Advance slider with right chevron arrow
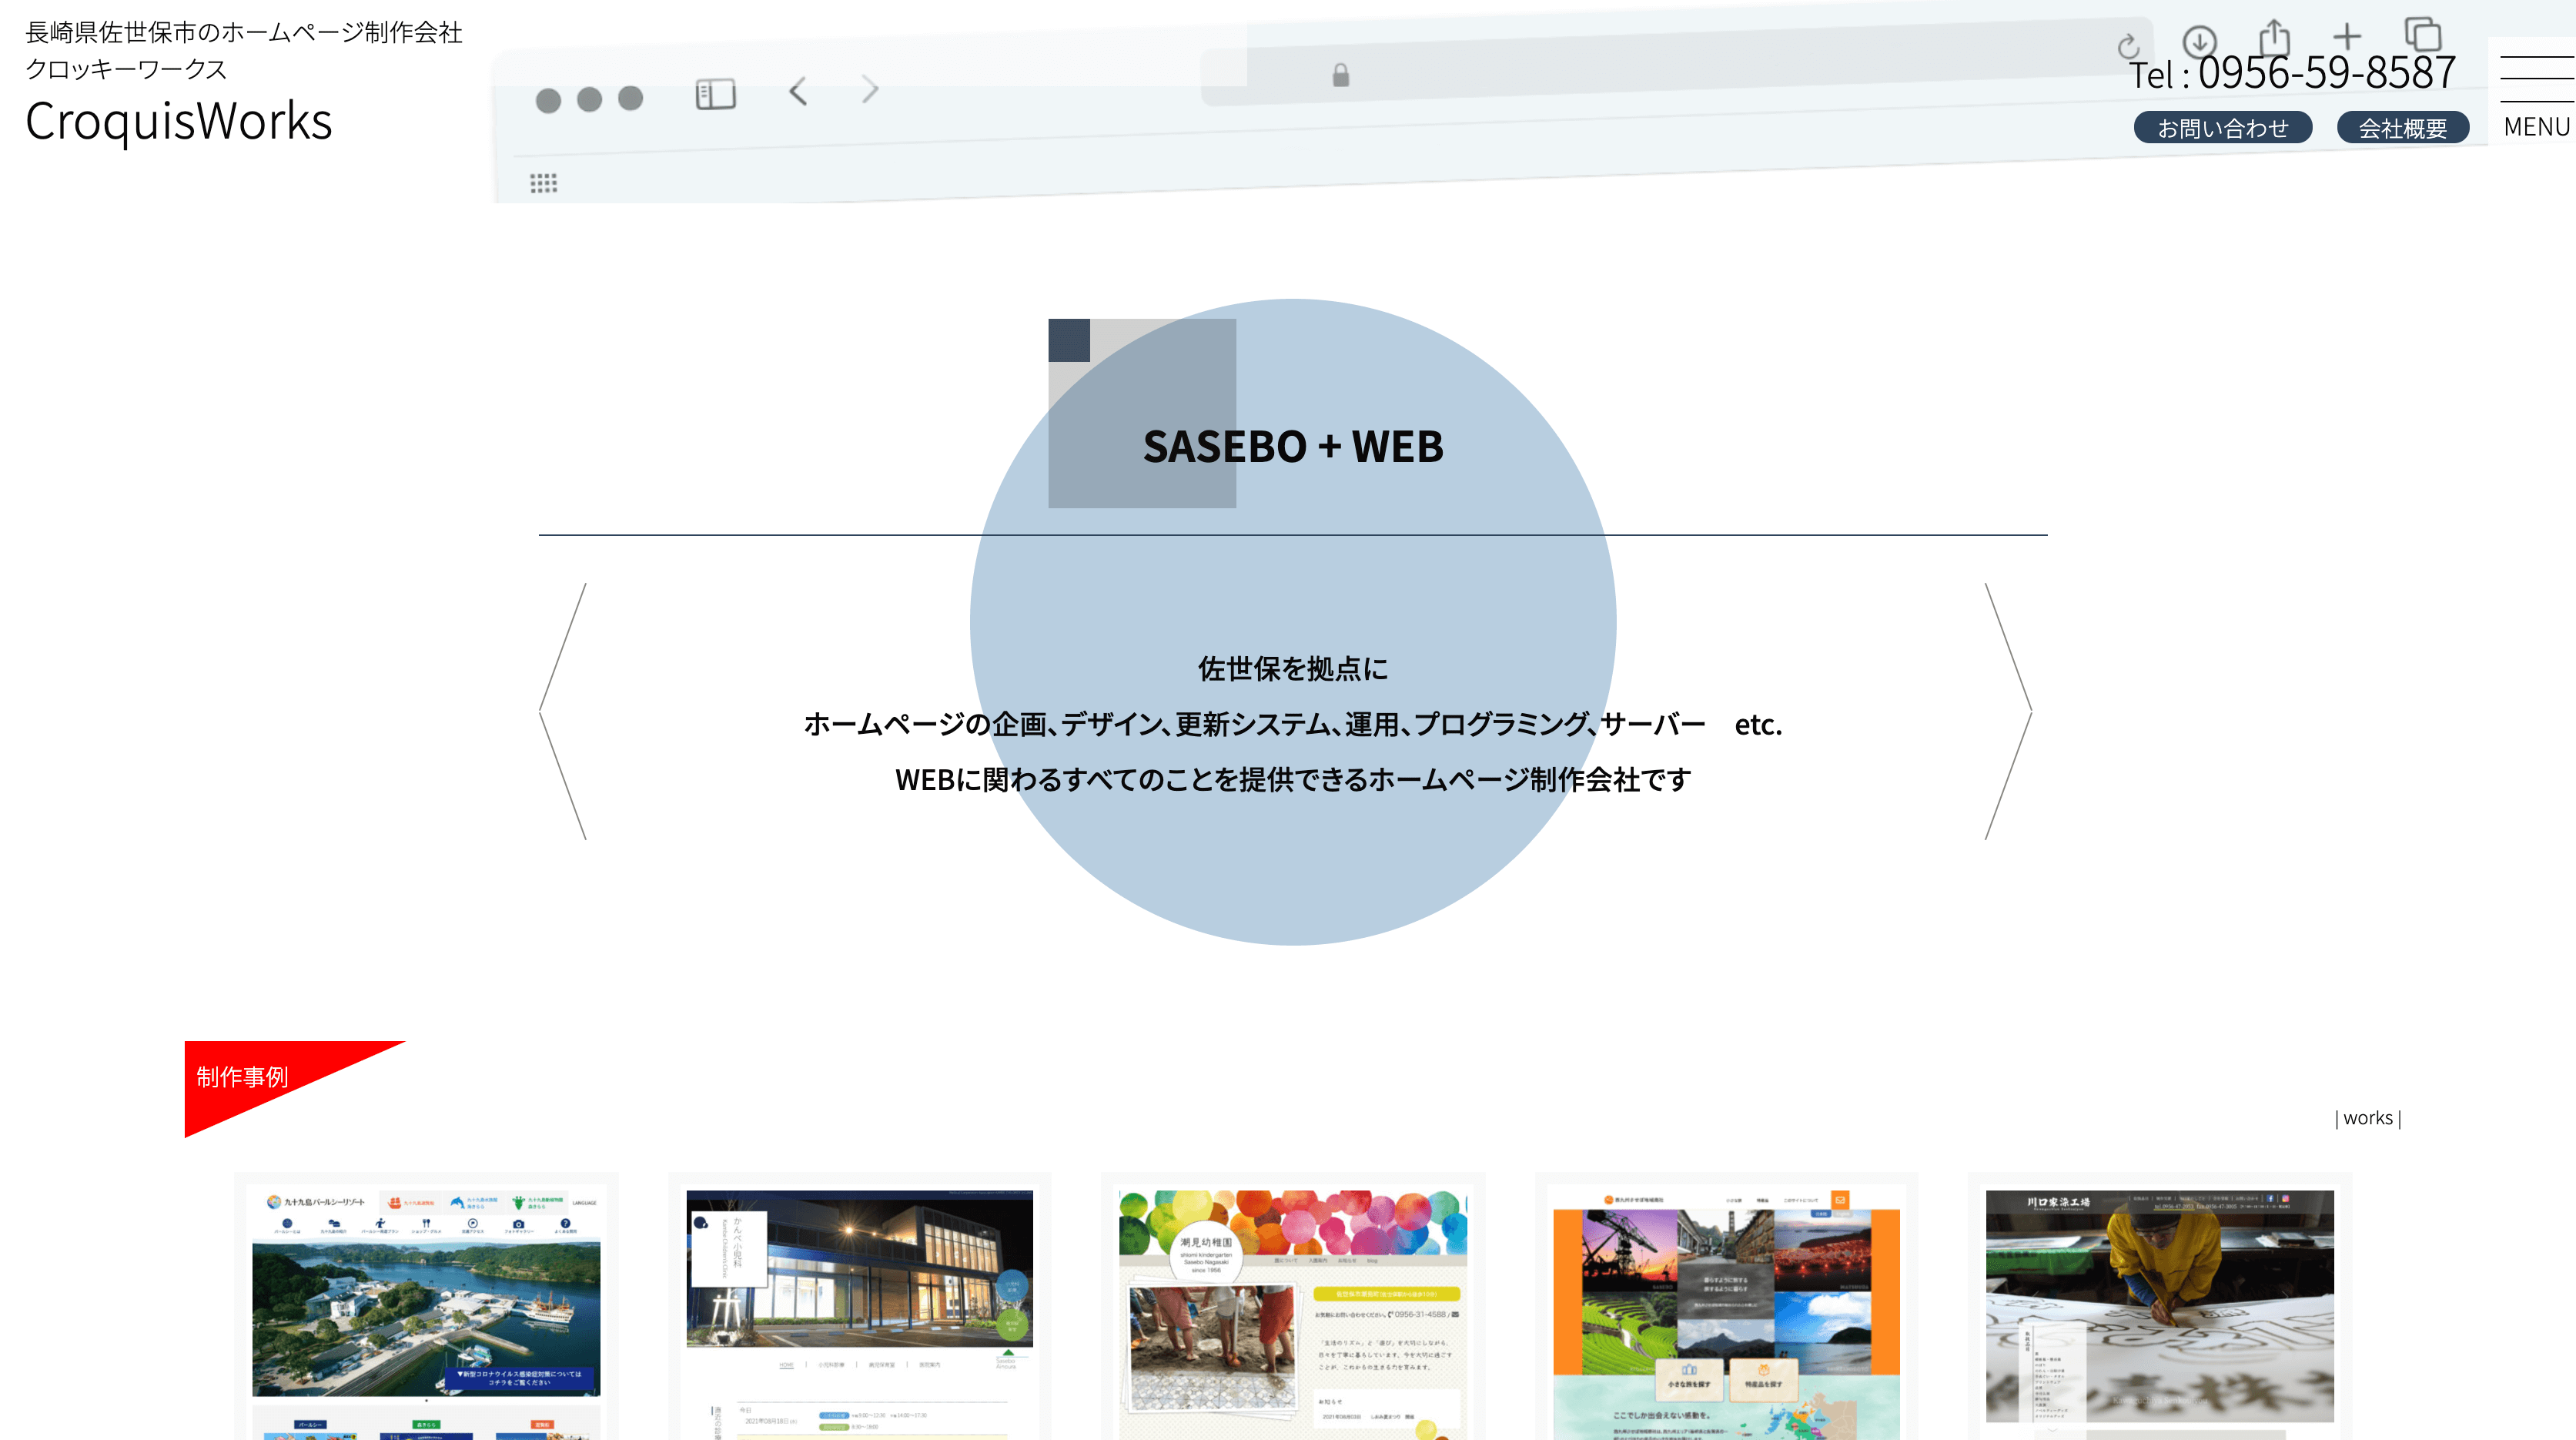This screenshot has height=1440, width=2576. pyautogui.click(x=2008, y=711)
